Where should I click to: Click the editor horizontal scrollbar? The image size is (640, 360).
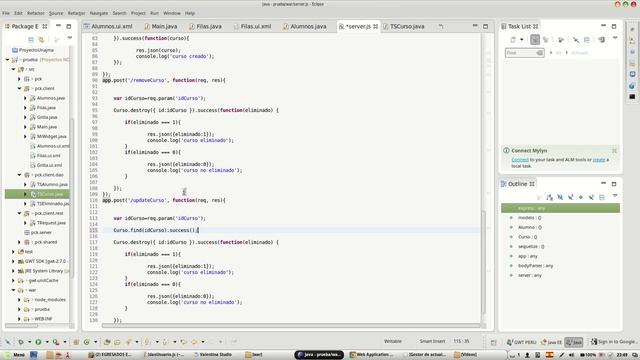(291, 326)
